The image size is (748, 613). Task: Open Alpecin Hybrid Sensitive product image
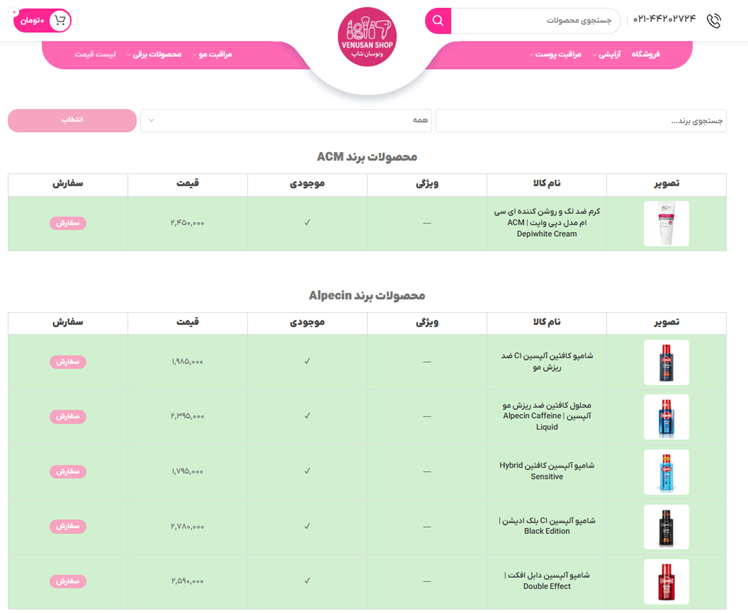666,472
